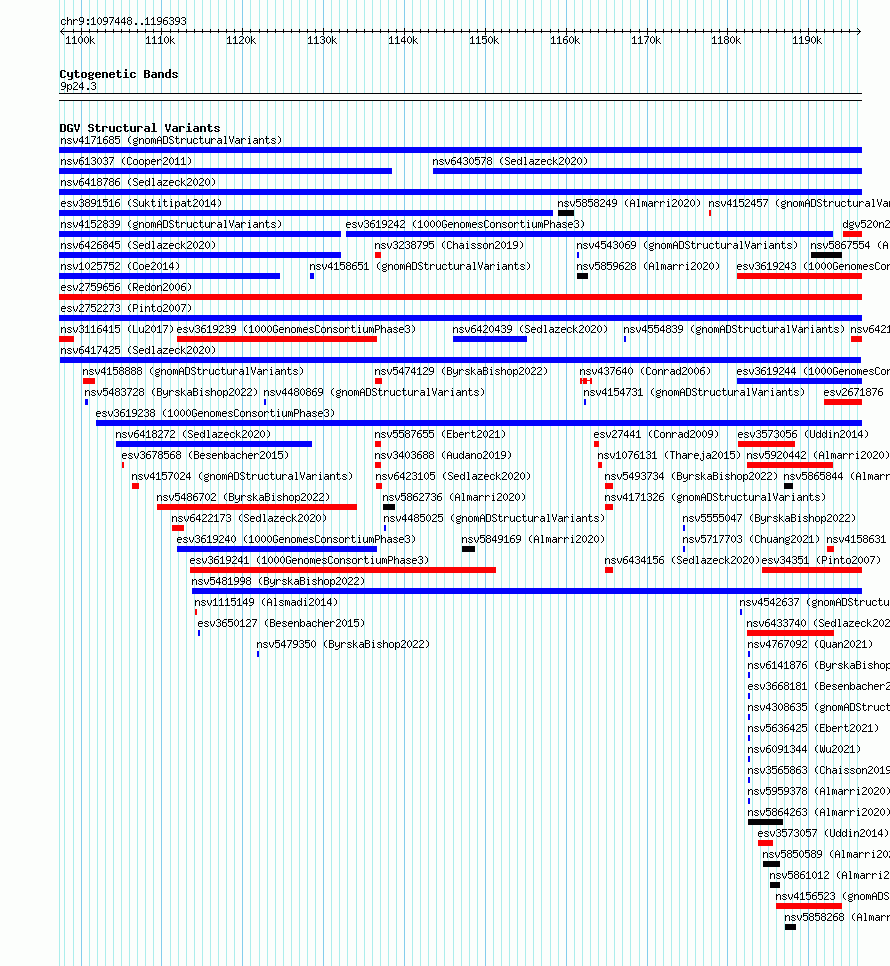Click esv2752273 (Pinto2007) label
The width and height of the screenshot is (890, 966).
(126, 308)
